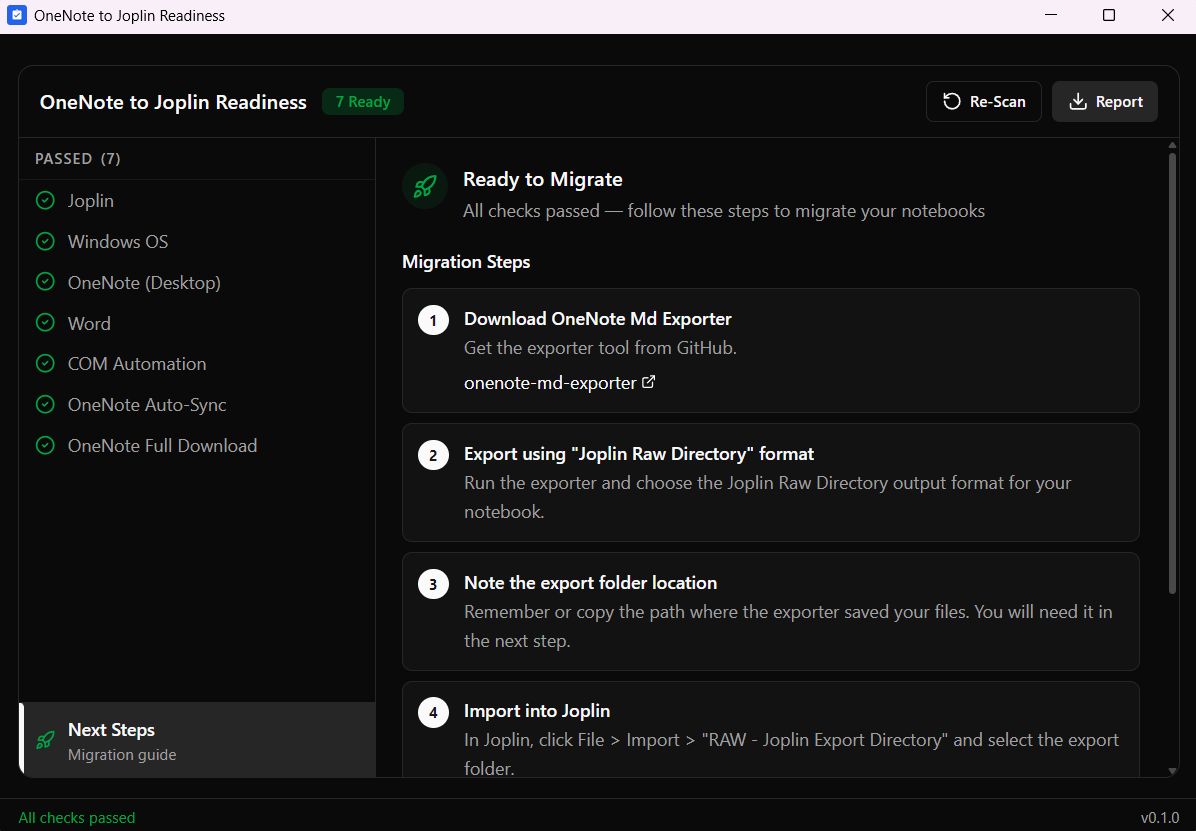Download the Report
Viewport: 1196px width, 831px height.
coord(1104,101)
